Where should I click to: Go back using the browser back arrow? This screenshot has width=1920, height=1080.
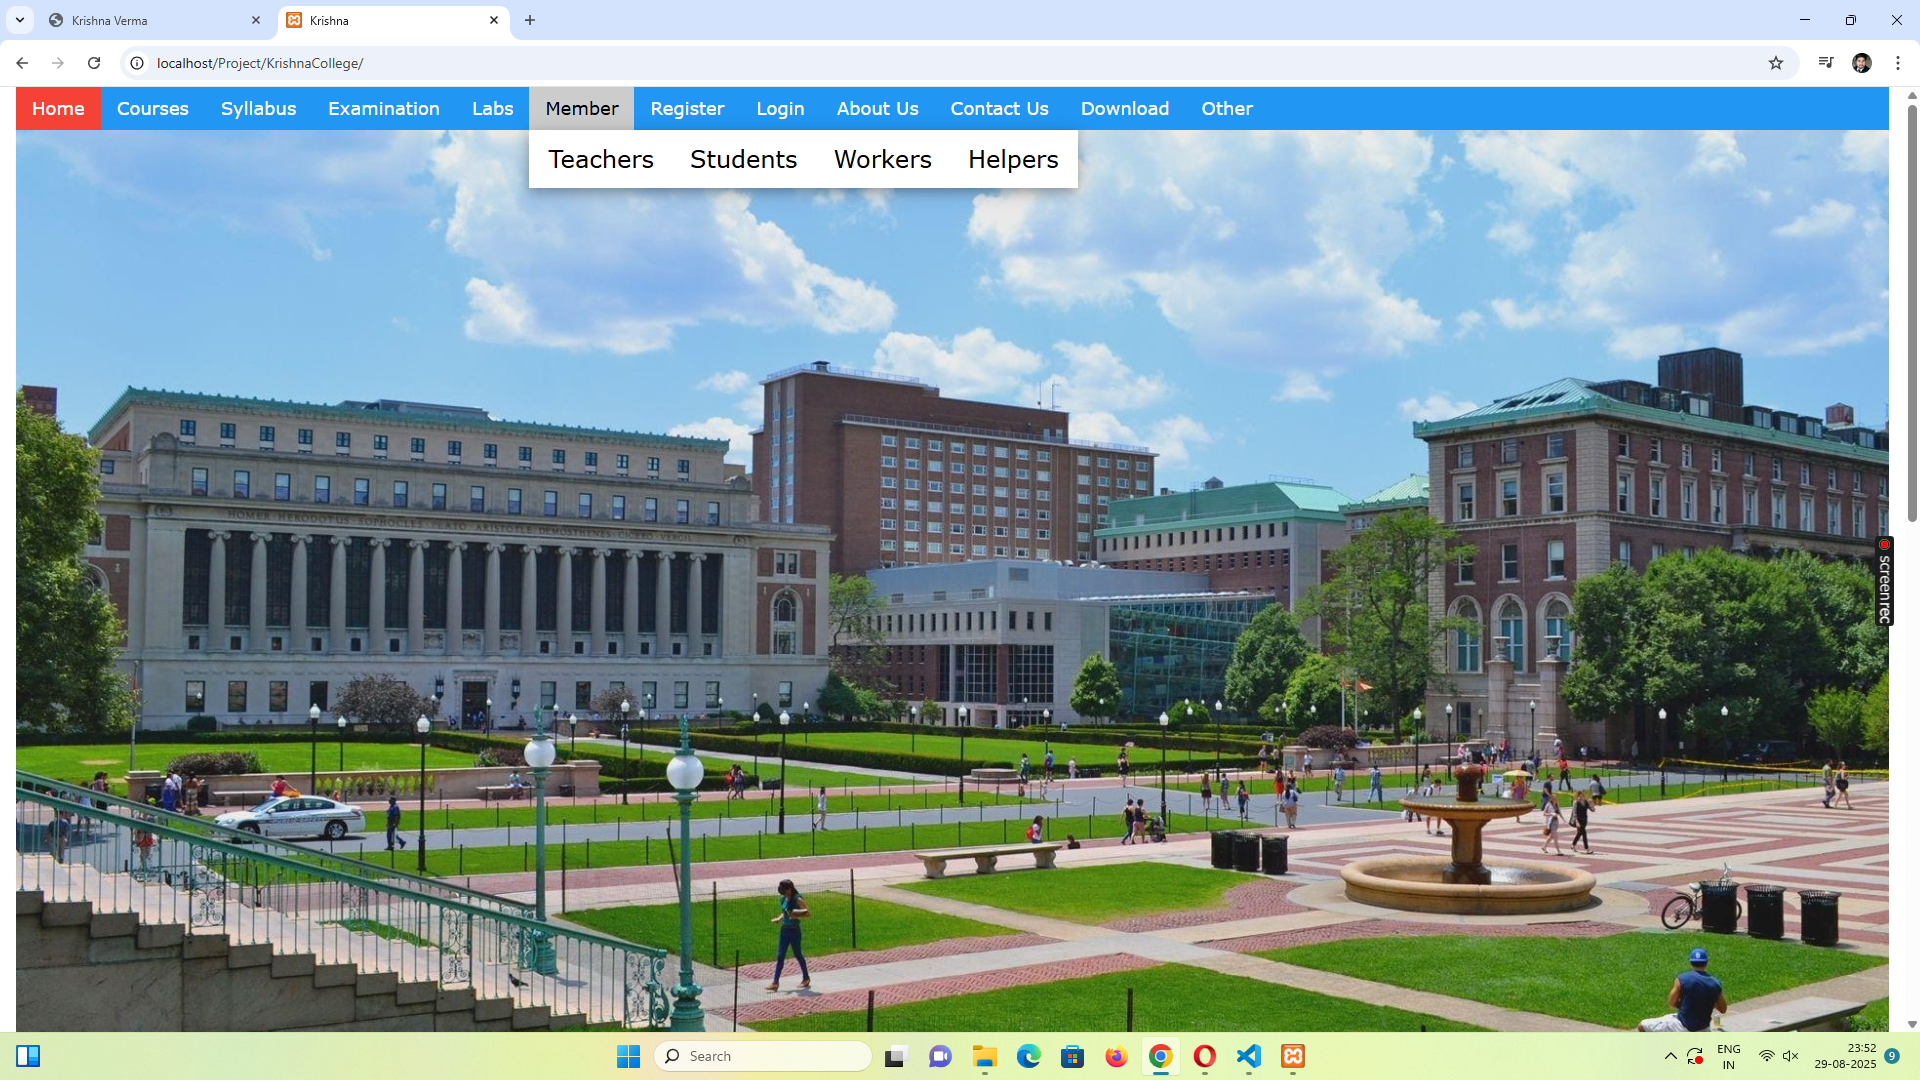click(22, 63)
